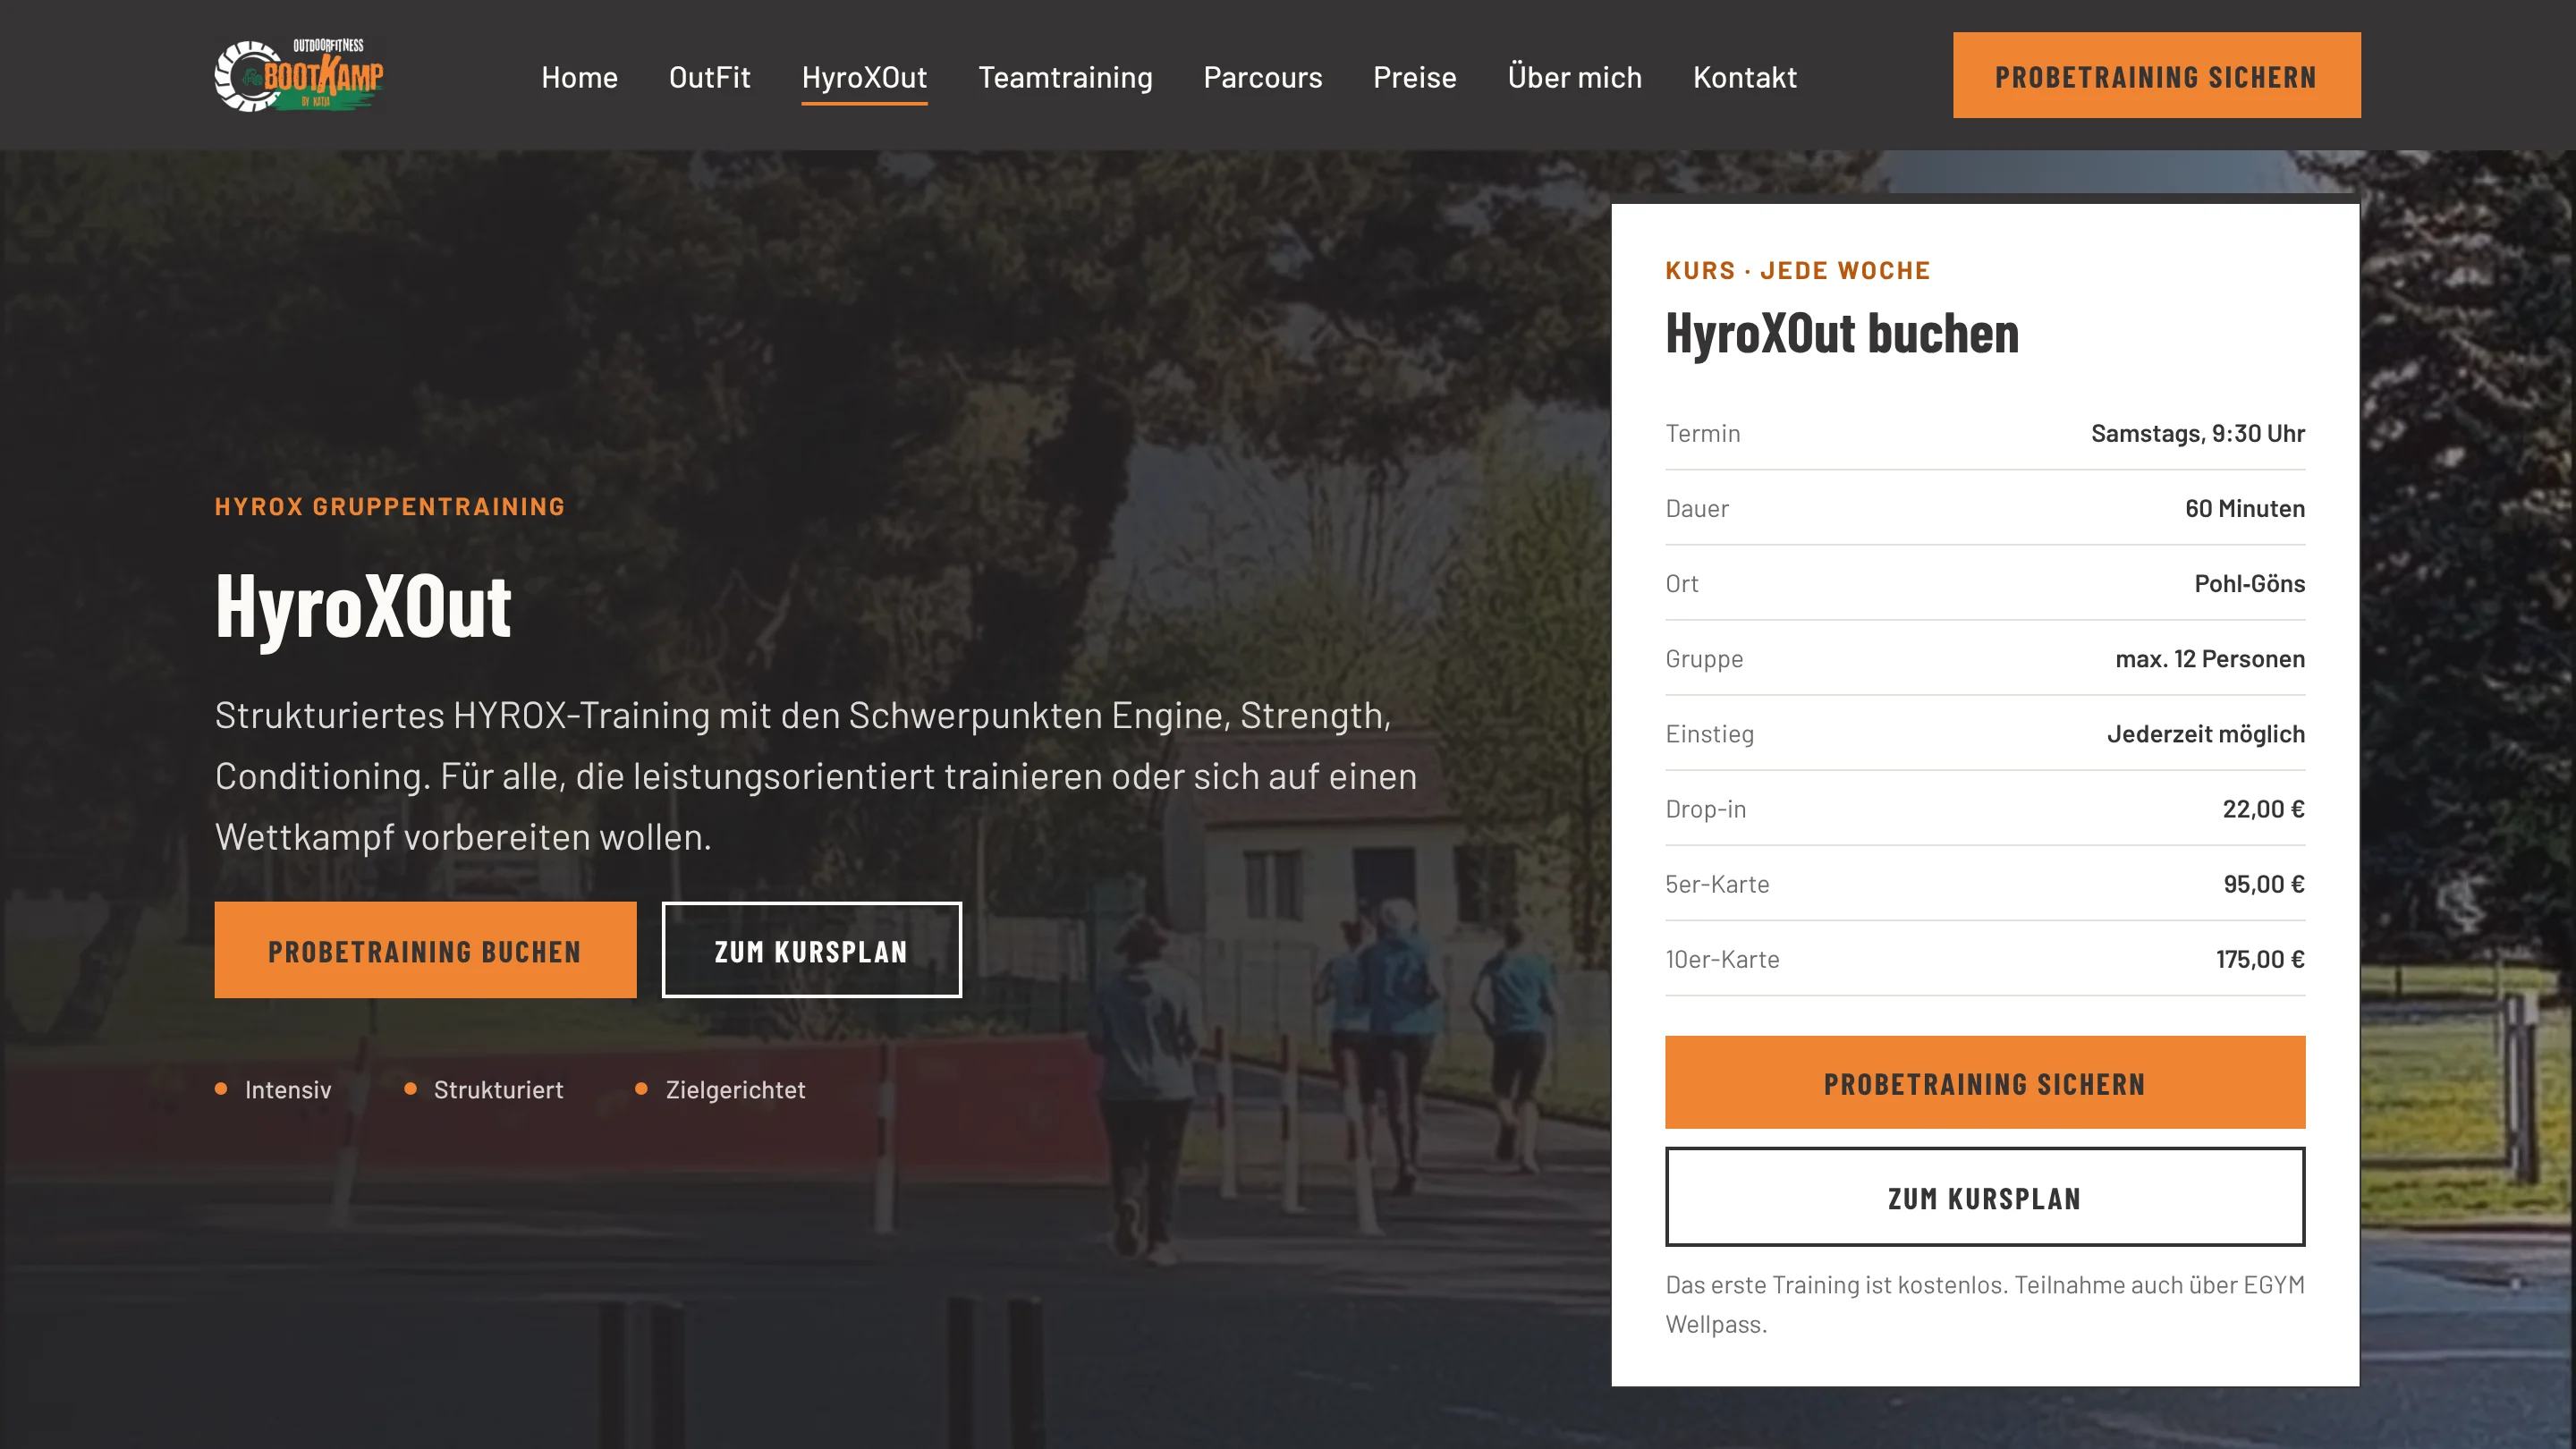The height and width of the screenshot is (1449, 2576).
Task: Click the Strukturiertes HYROX-Training description paragraph
Action: pyautogui.click(x=816, y=776)
